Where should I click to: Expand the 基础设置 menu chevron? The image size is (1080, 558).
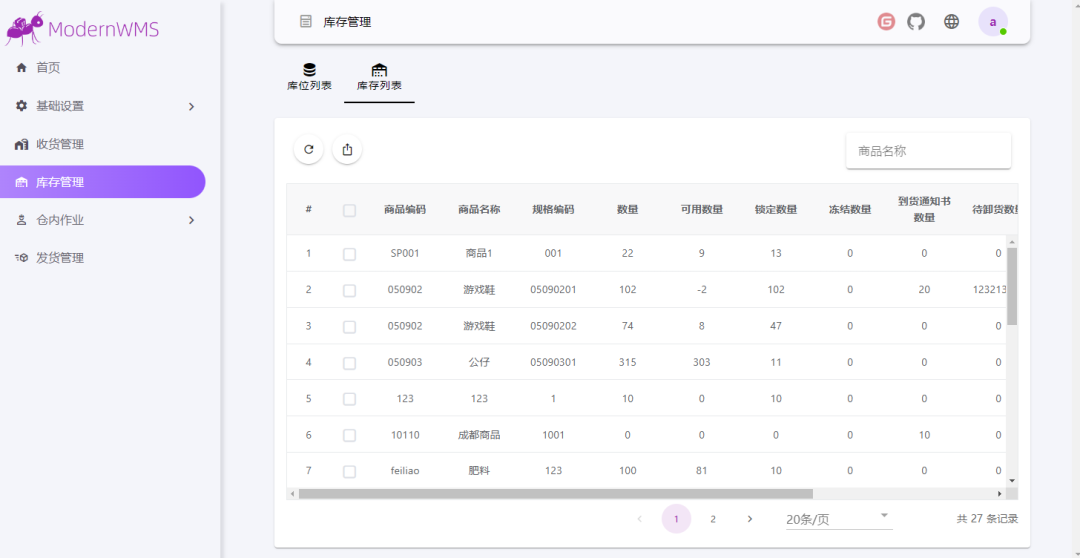click(x=191, y=106)
